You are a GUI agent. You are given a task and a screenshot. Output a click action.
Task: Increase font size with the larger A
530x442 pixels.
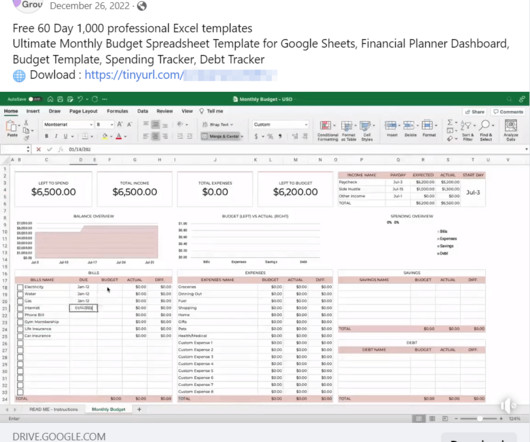[x=120, y=124]
